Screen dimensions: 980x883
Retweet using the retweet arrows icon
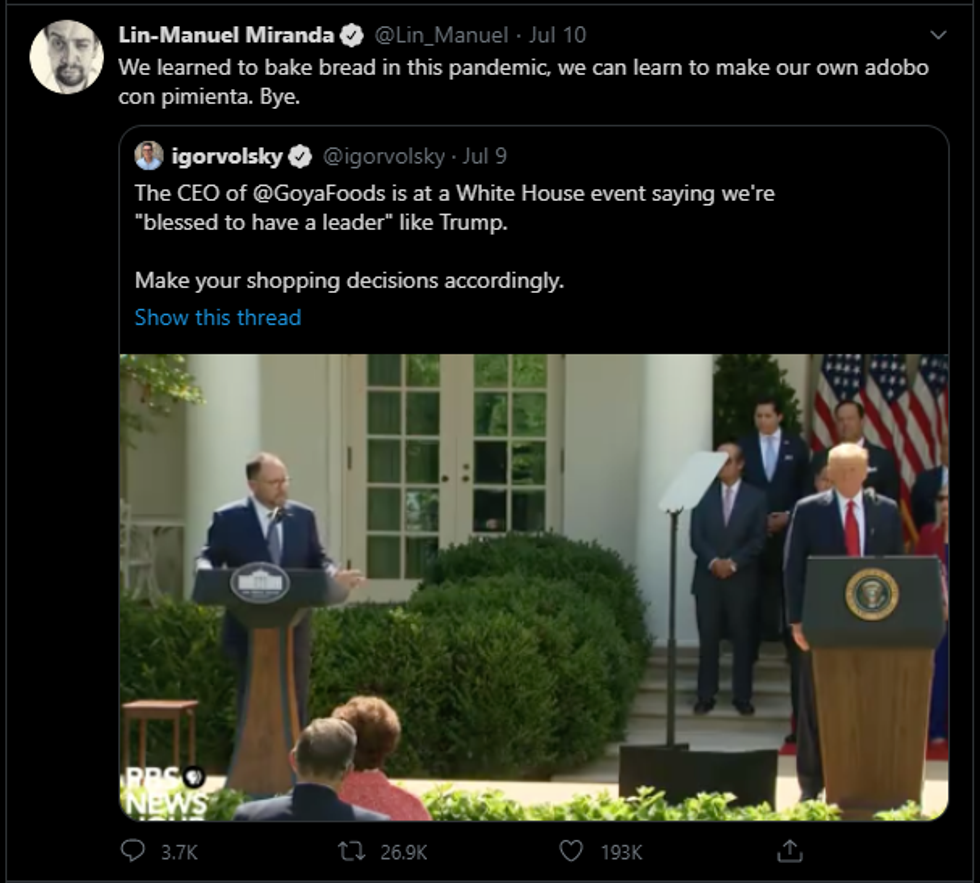(x=351, y=851)
